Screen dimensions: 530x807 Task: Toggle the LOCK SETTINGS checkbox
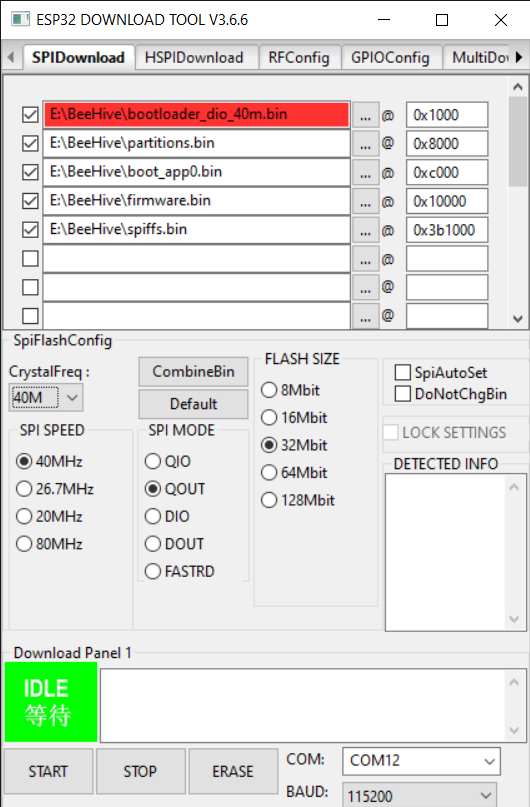click(391, 432)
